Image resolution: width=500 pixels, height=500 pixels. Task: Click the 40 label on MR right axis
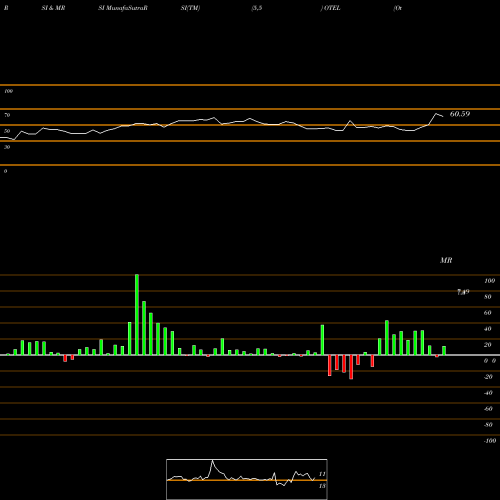tap(488, 329)
